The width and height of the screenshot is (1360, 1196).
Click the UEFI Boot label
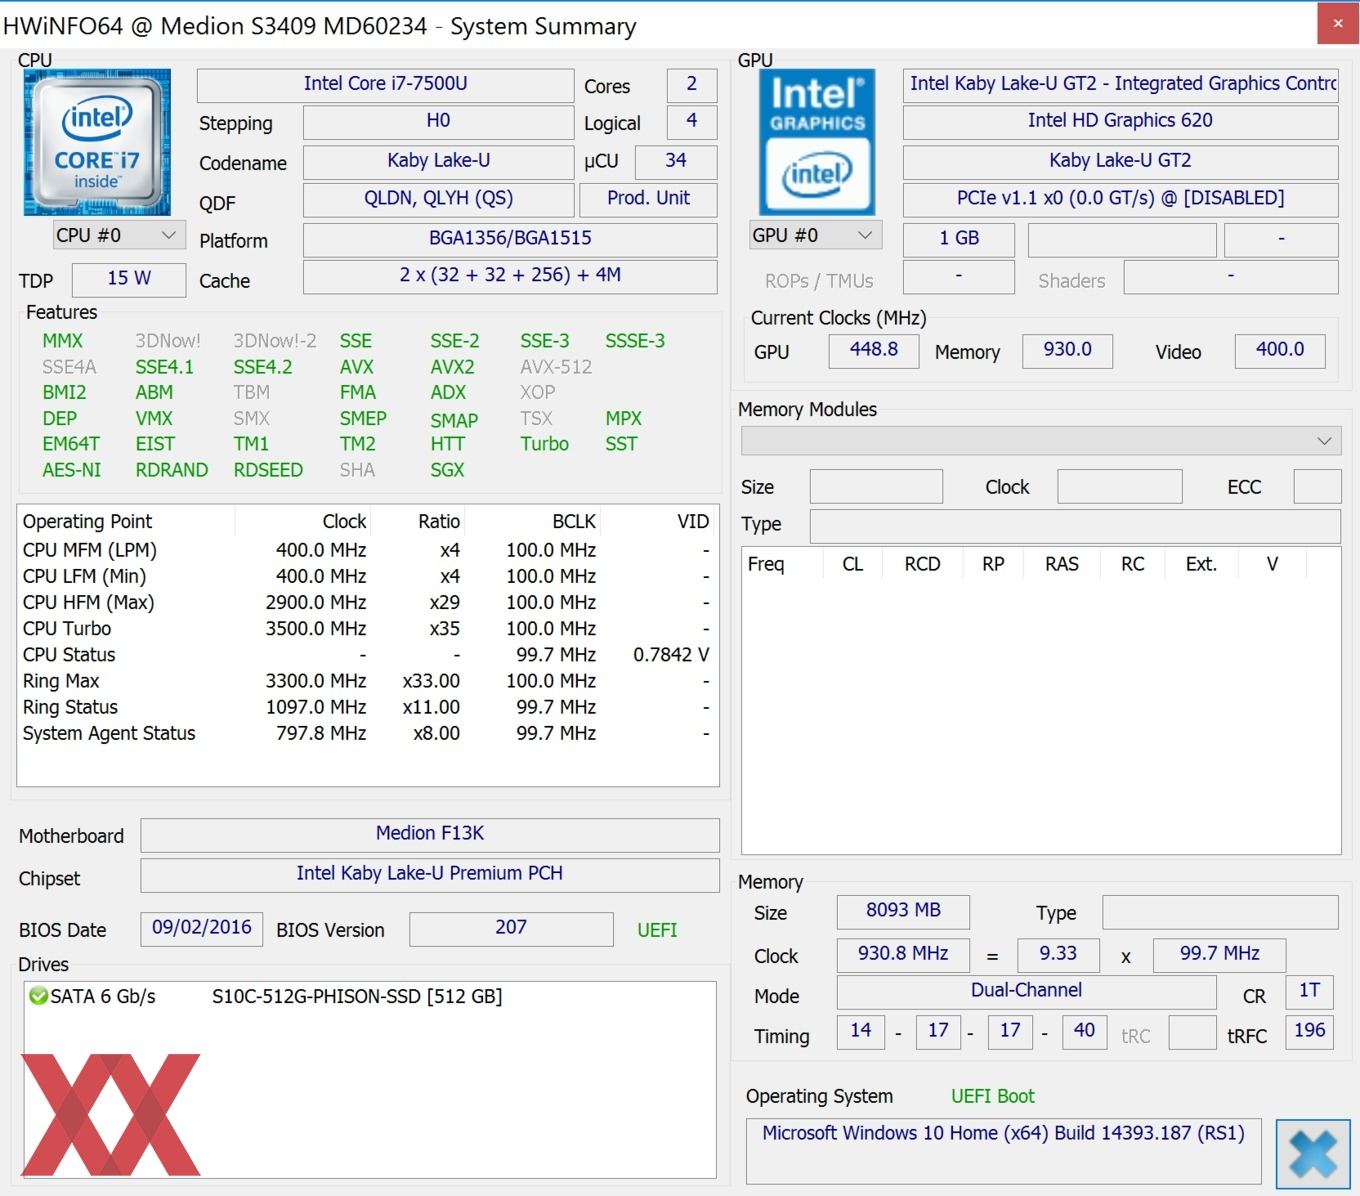pyautogui.click(x=993, y=1096)
